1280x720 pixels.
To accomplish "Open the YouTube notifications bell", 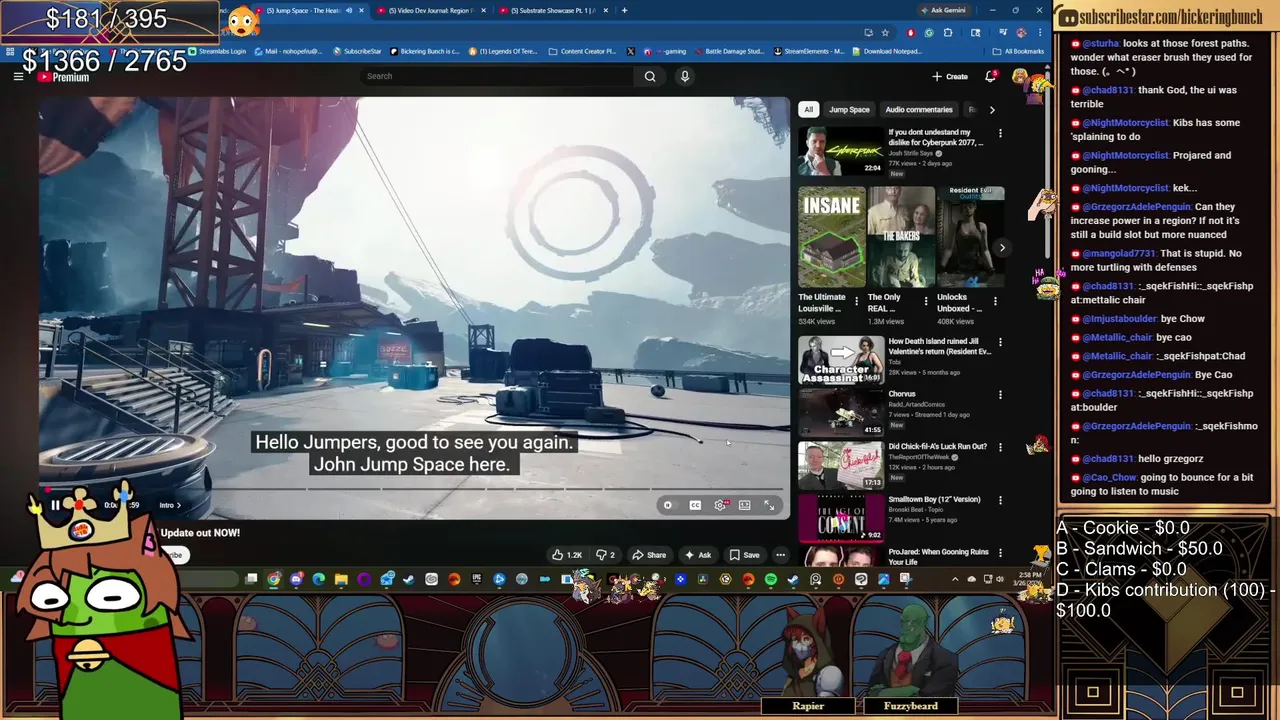I will coord(990,76).
